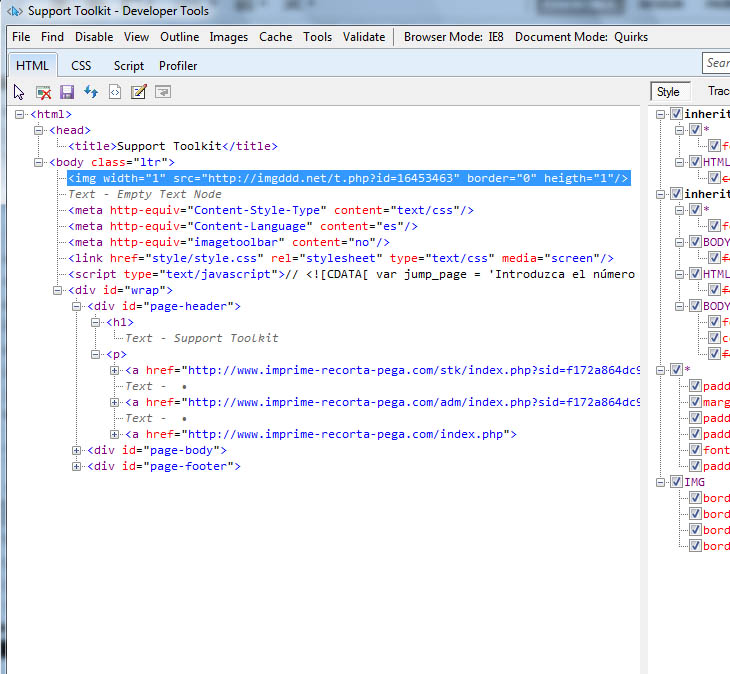Collapse the <body class="ltr"> node

38,162
